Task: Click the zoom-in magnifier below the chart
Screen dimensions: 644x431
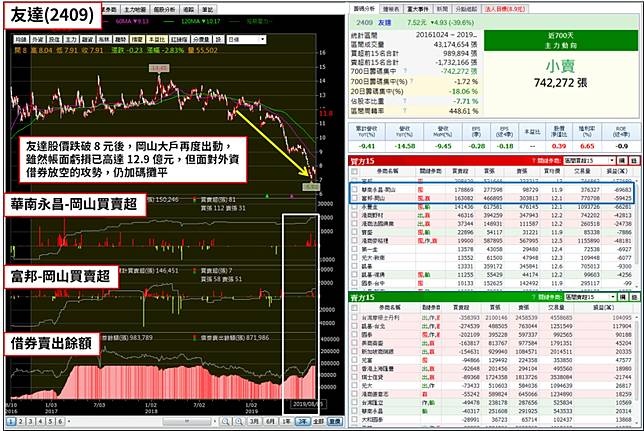Action: [239, 421]
